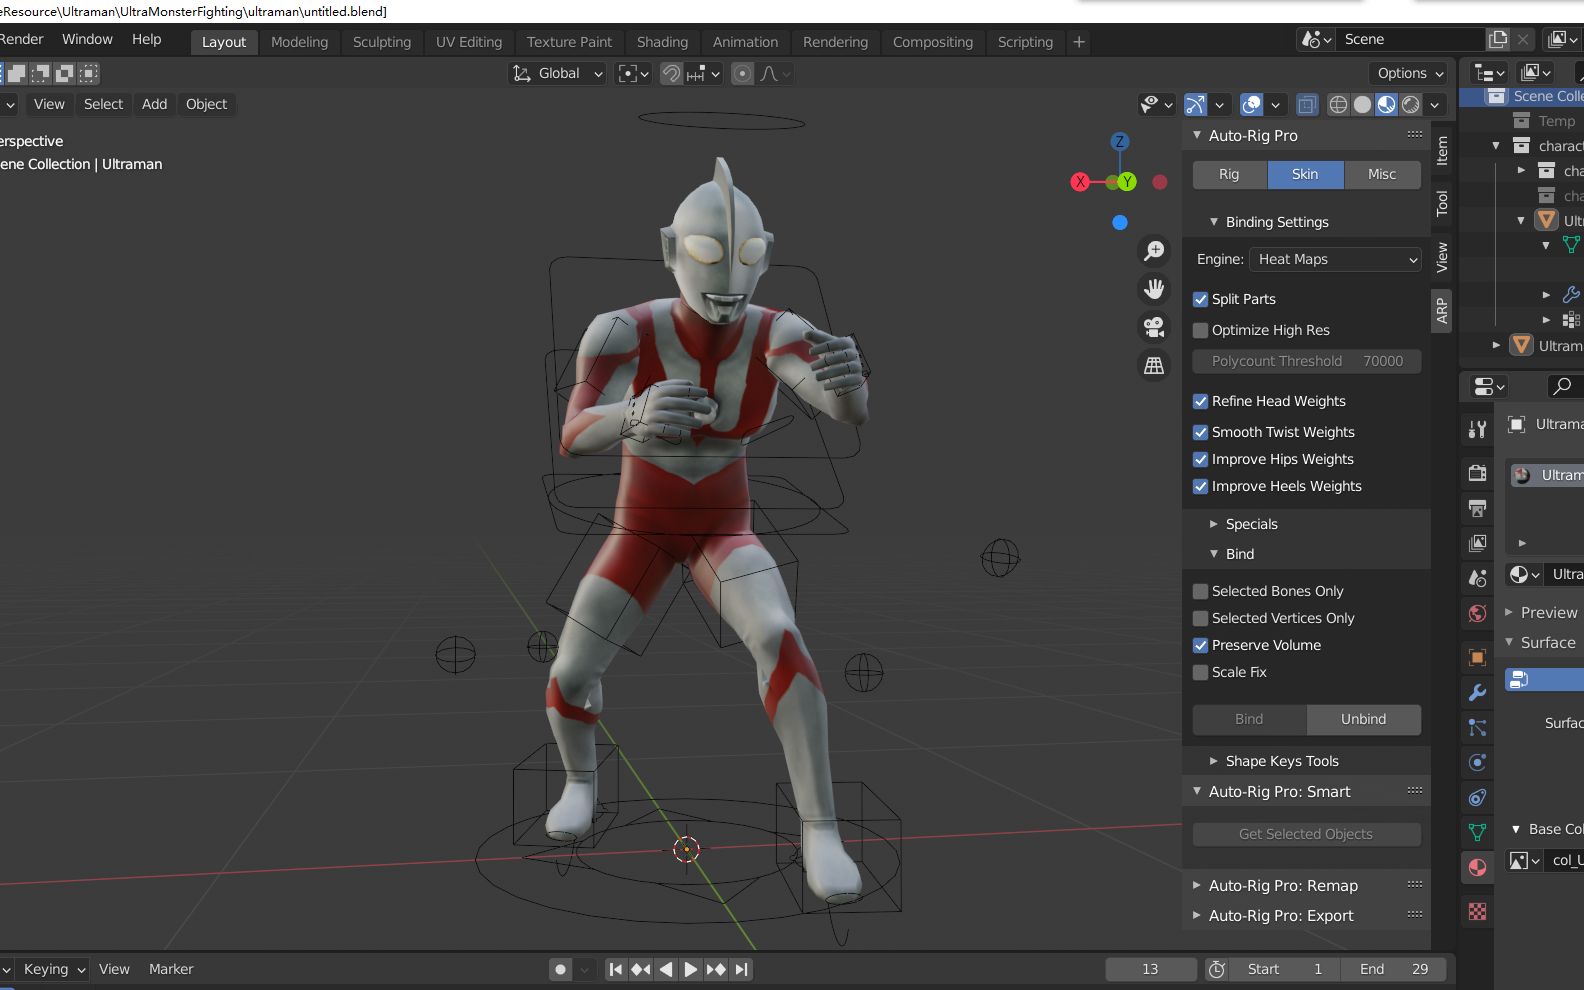Open the View Layer properties tab icon
The height and width of the screenshot is (990, 1584).
pyautogui.click(x=1477, y=543)
